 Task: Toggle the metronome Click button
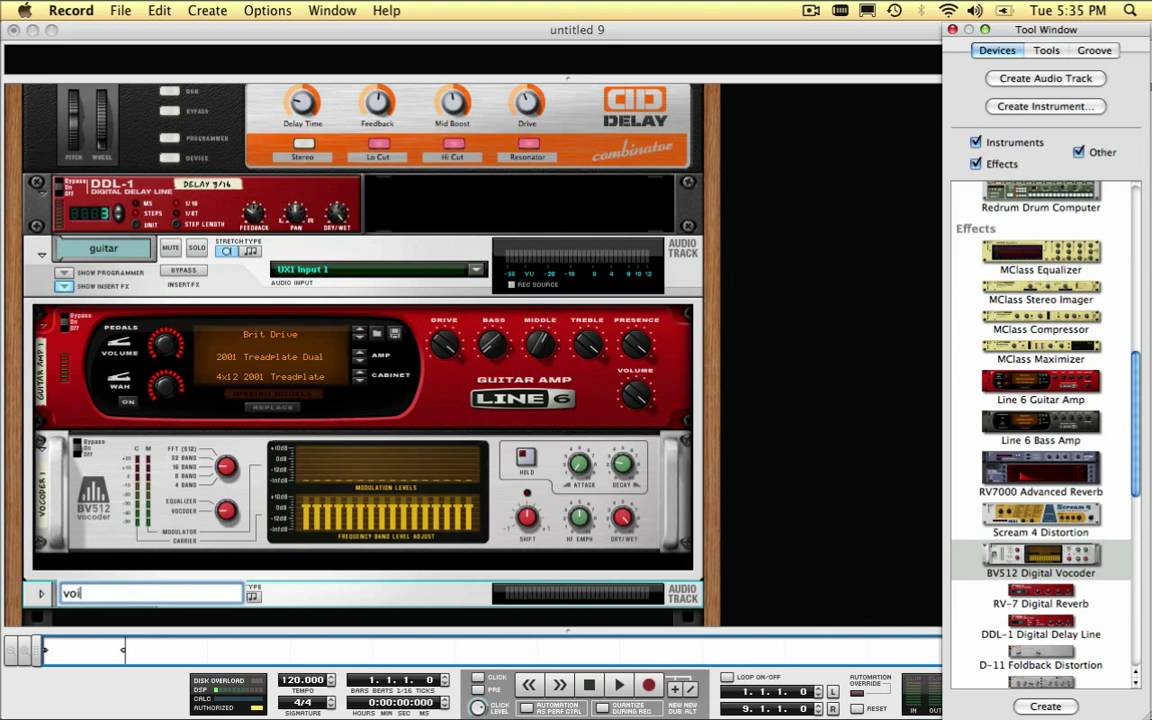(478, 677)
